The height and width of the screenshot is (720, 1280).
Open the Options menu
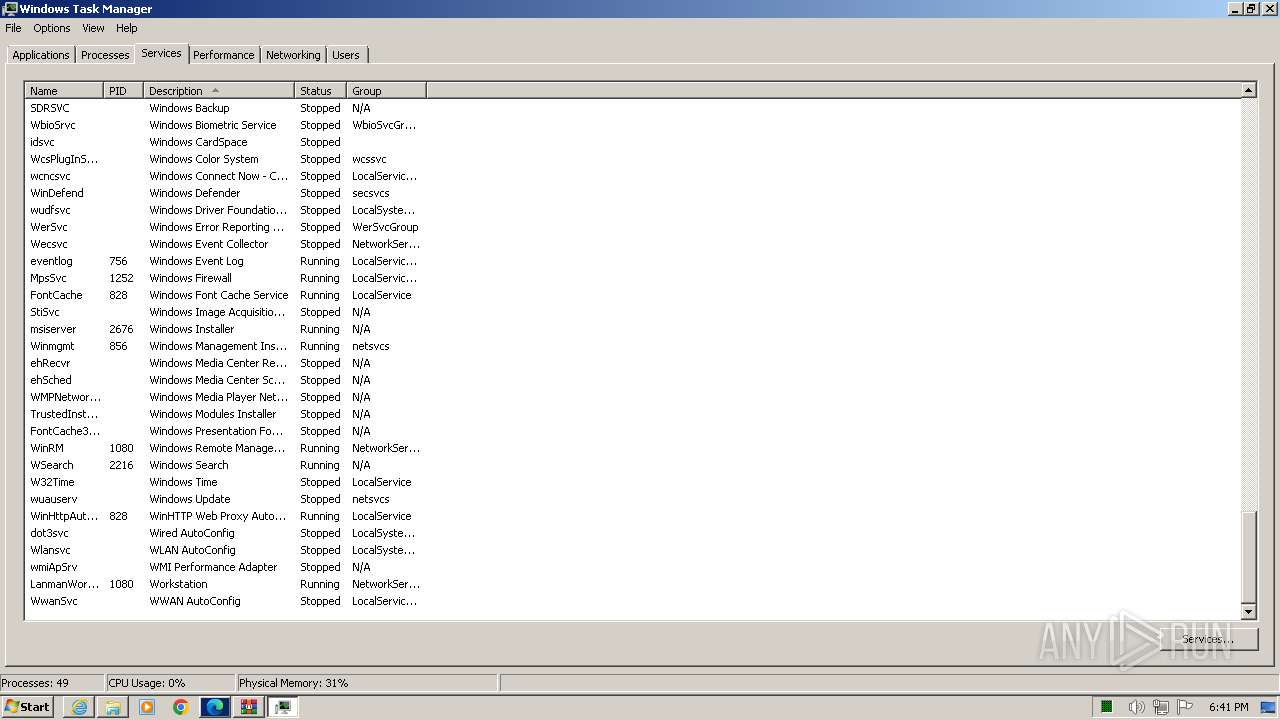coord(52,28)
